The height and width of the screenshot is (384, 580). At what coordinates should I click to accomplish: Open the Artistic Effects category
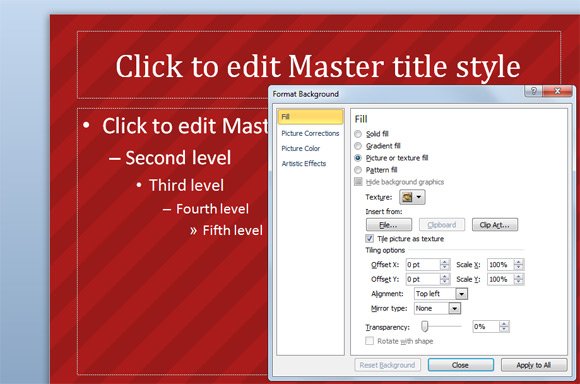(304, 164)
